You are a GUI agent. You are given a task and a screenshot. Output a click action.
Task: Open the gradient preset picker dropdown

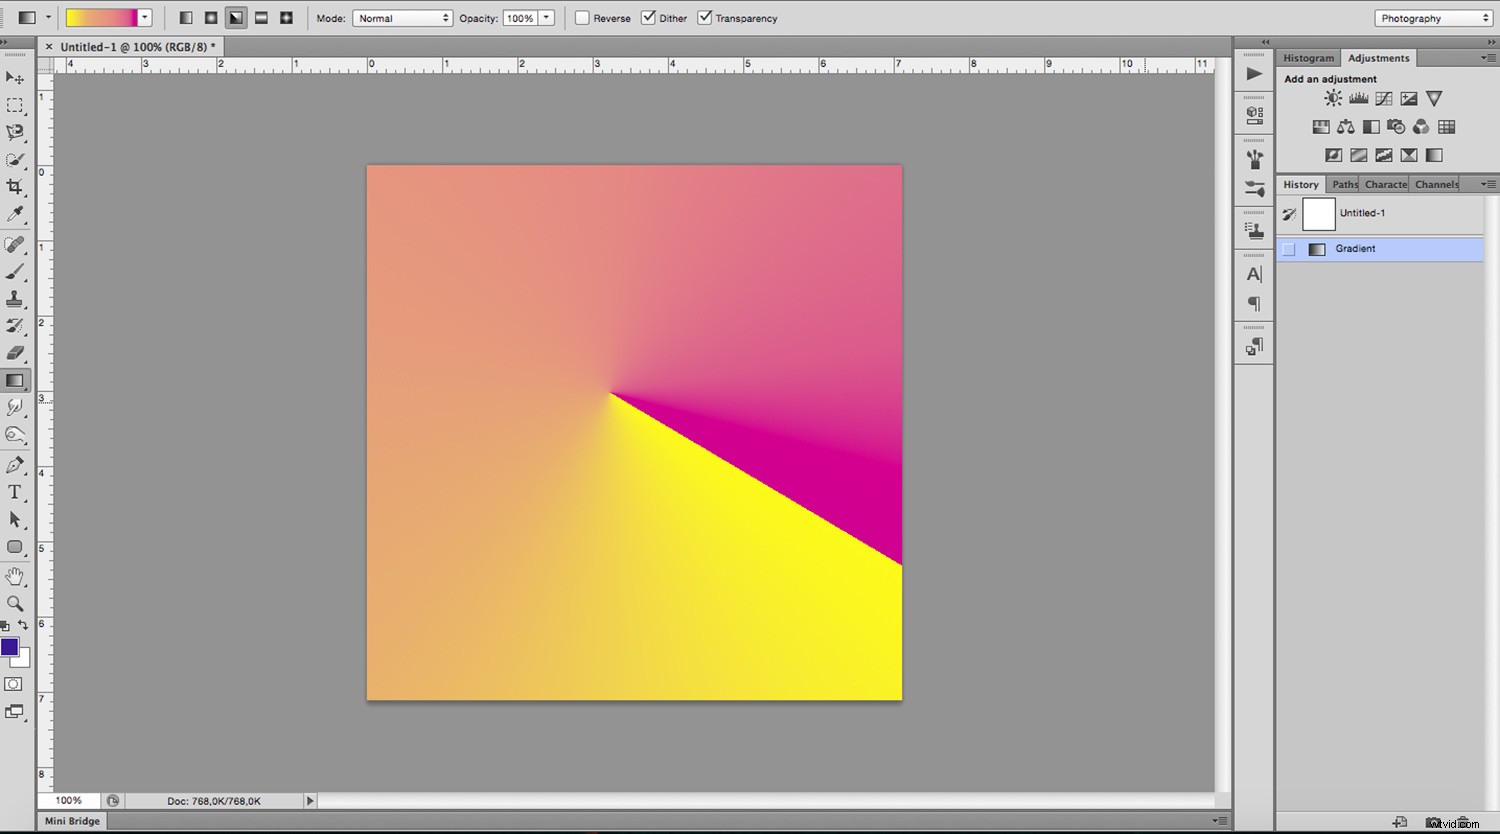tap(143, 17)
